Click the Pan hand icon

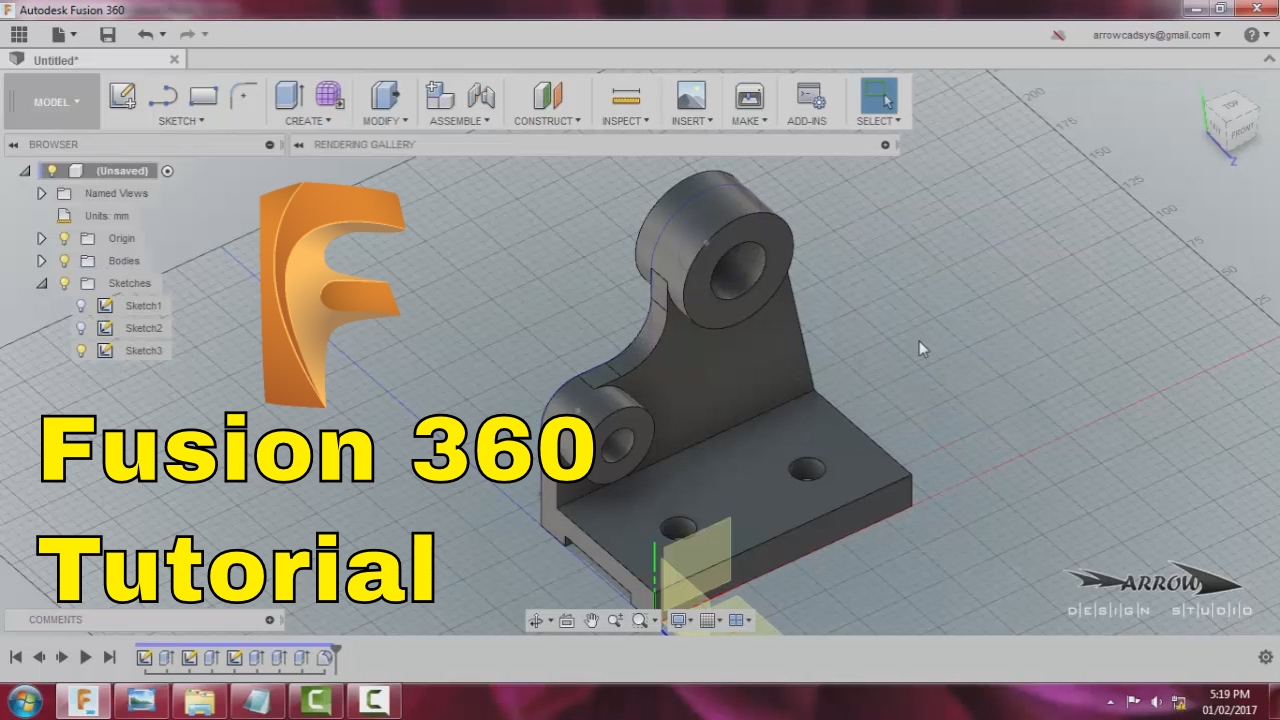point(591,621)
